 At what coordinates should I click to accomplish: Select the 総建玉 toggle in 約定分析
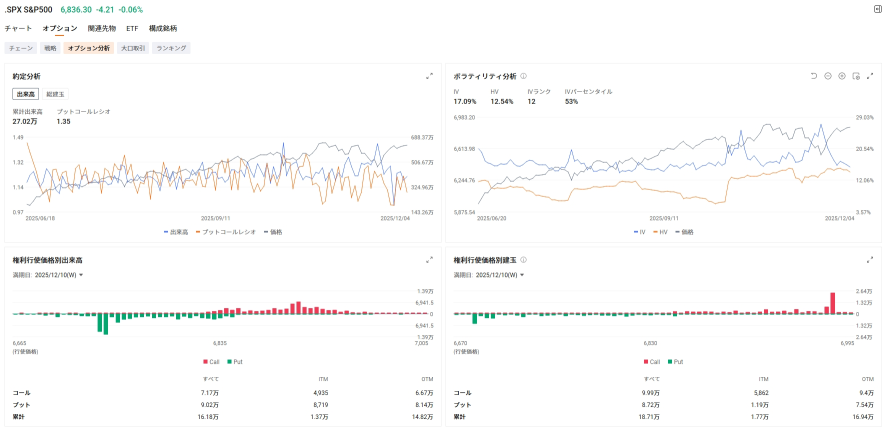tap(55, 94)
